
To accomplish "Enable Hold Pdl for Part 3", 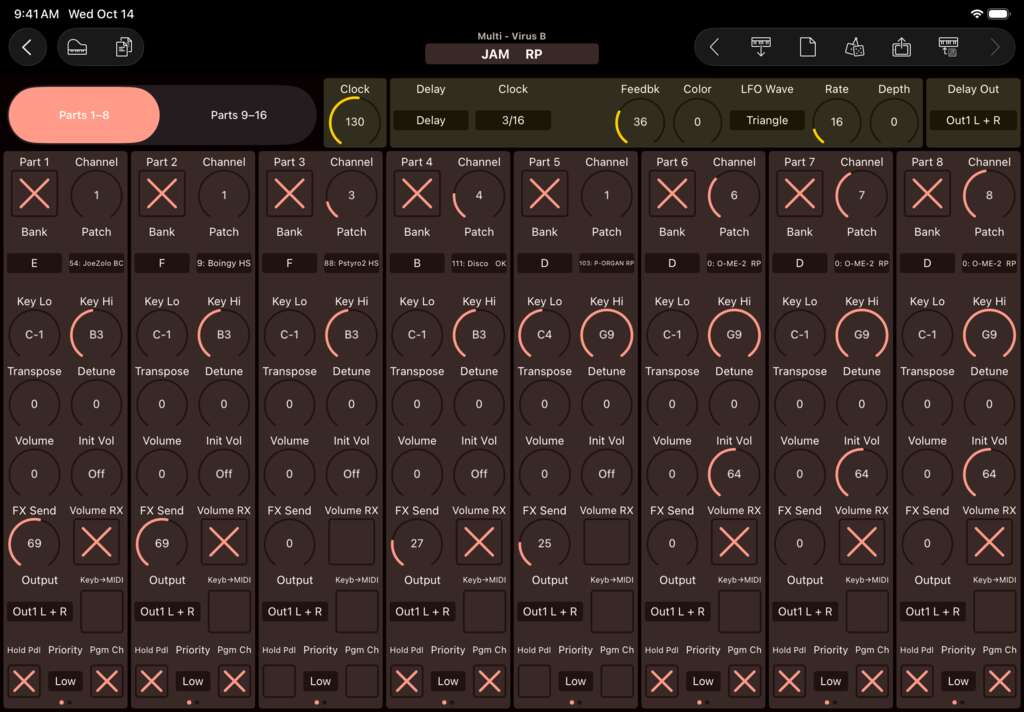I will (x=279, y=681).
